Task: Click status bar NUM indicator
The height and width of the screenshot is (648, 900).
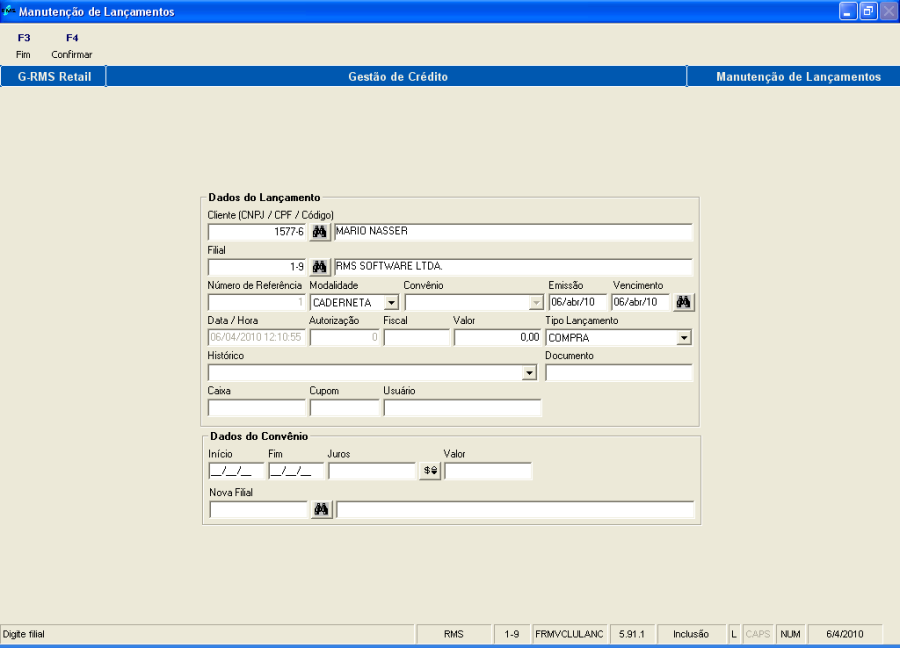Action: (x=790, y=634)
